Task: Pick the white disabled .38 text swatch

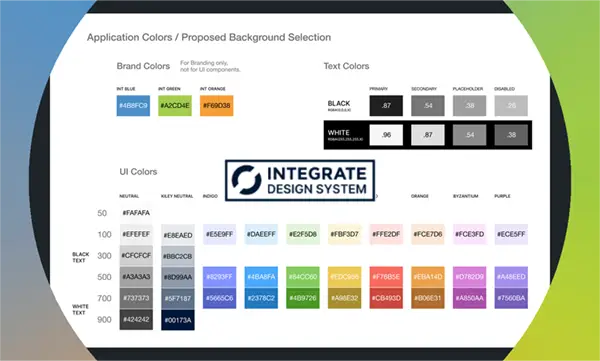Action: 511,135
